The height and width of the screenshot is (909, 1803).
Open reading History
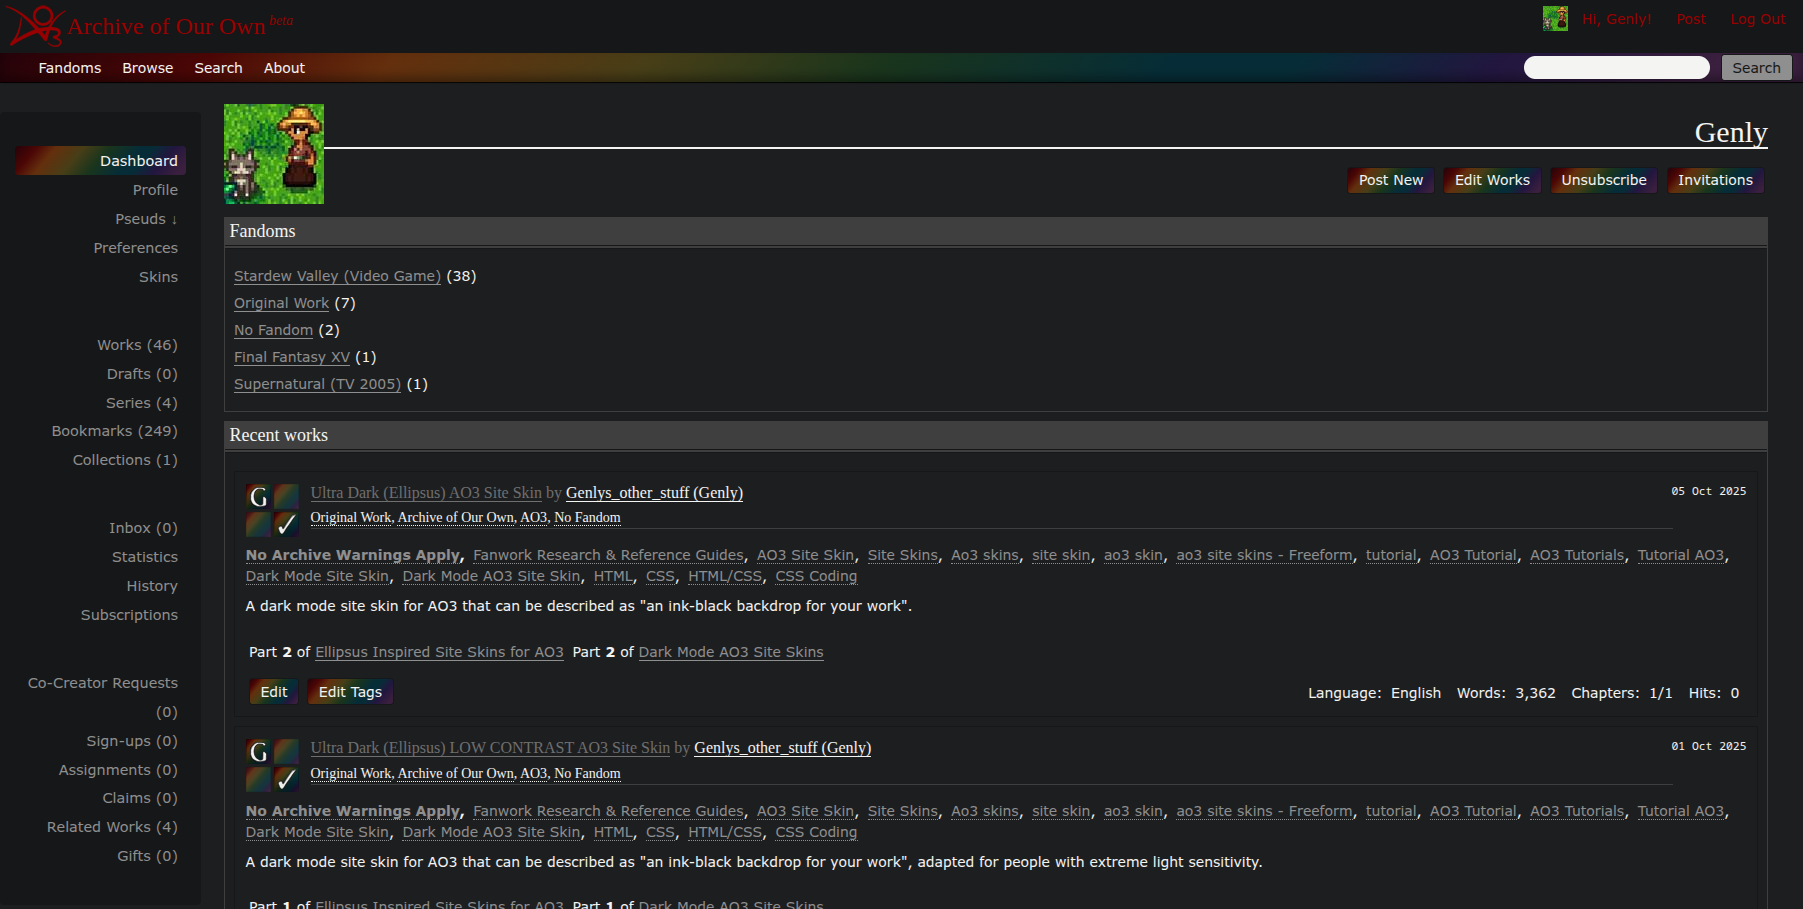(152, 586)
